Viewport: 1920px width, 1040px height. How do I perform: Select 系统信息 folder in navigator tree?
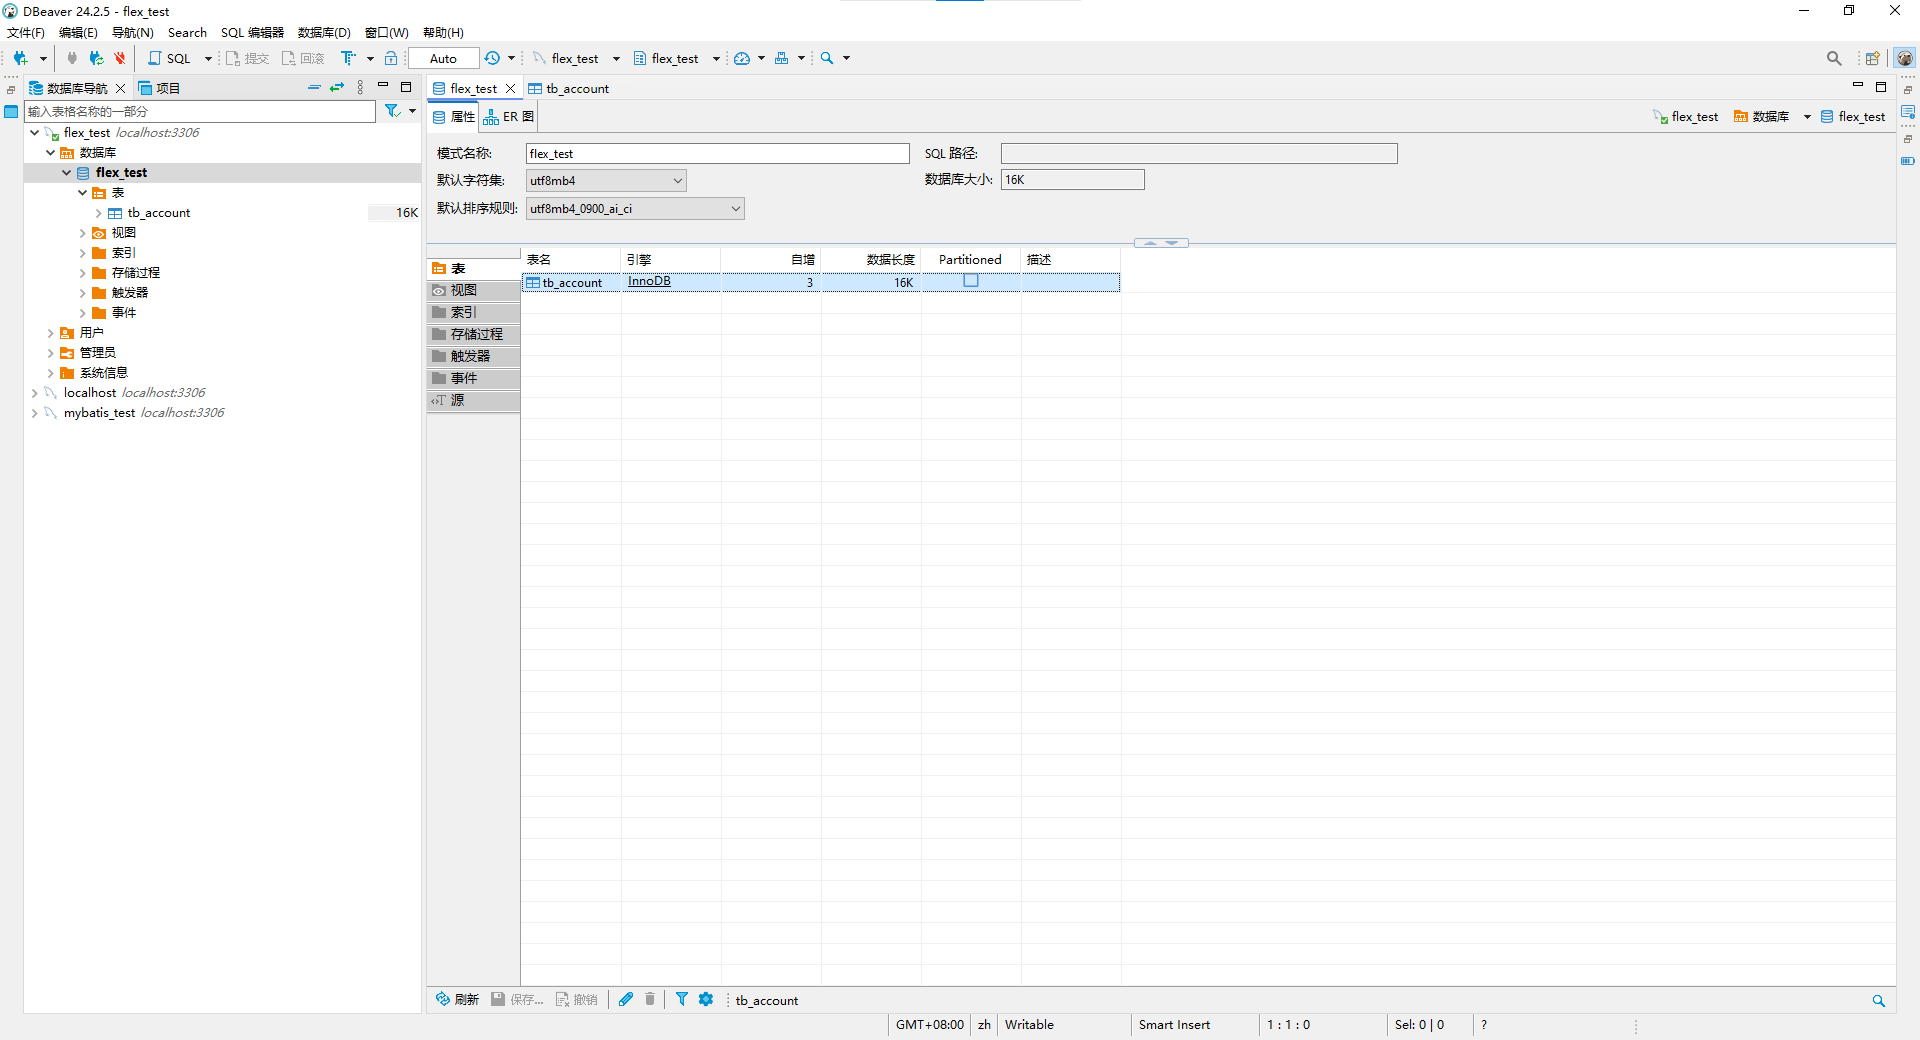tap(103, 373)
